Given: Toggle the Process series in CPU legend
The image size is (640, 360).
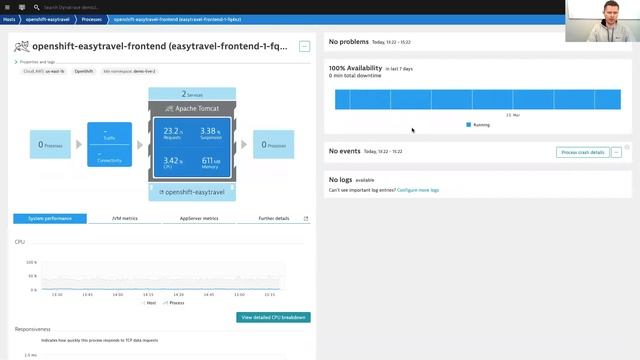Looking at the screenshot, I should coord(174,303).
